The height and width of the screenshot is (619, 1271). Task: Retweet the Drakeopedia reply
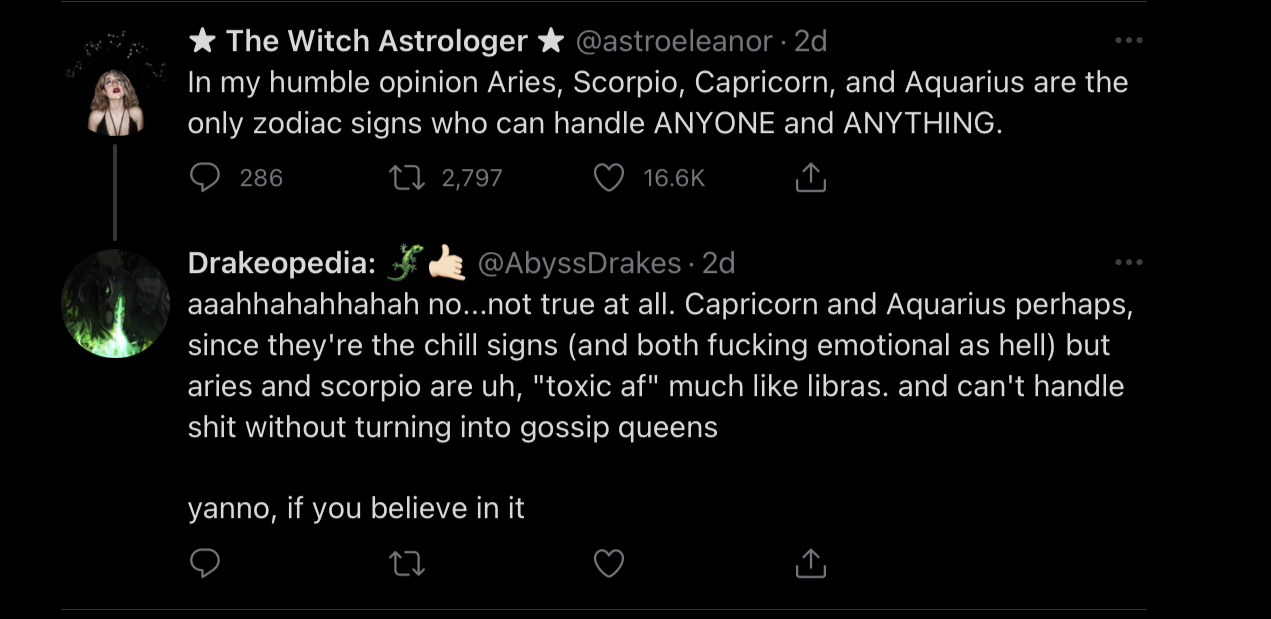coord(406,564)
